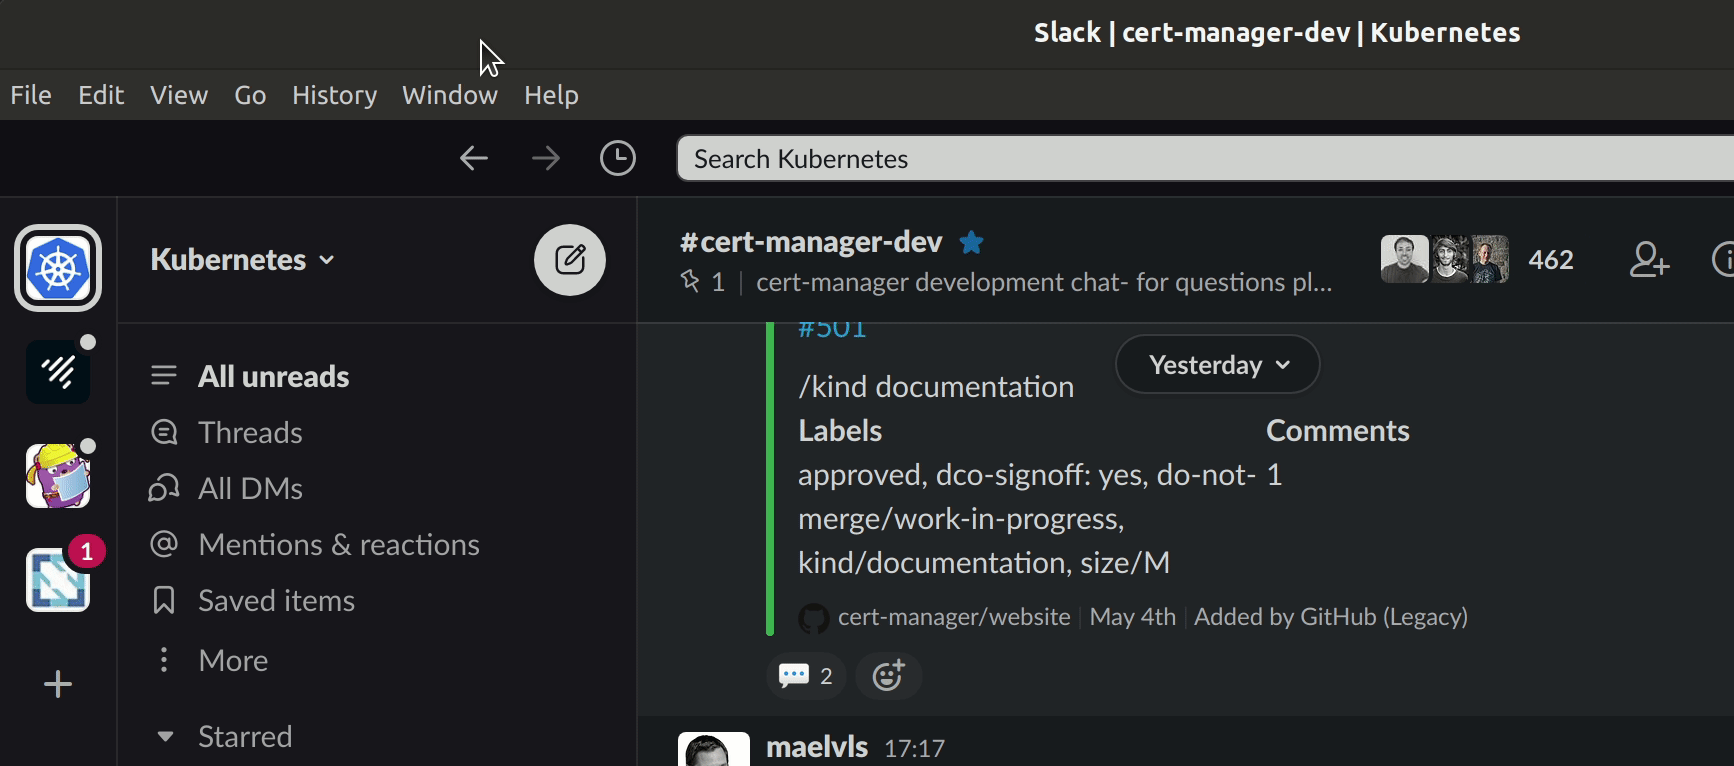Open the history clock icon
1734x766 pixels.
pos(617,158)
